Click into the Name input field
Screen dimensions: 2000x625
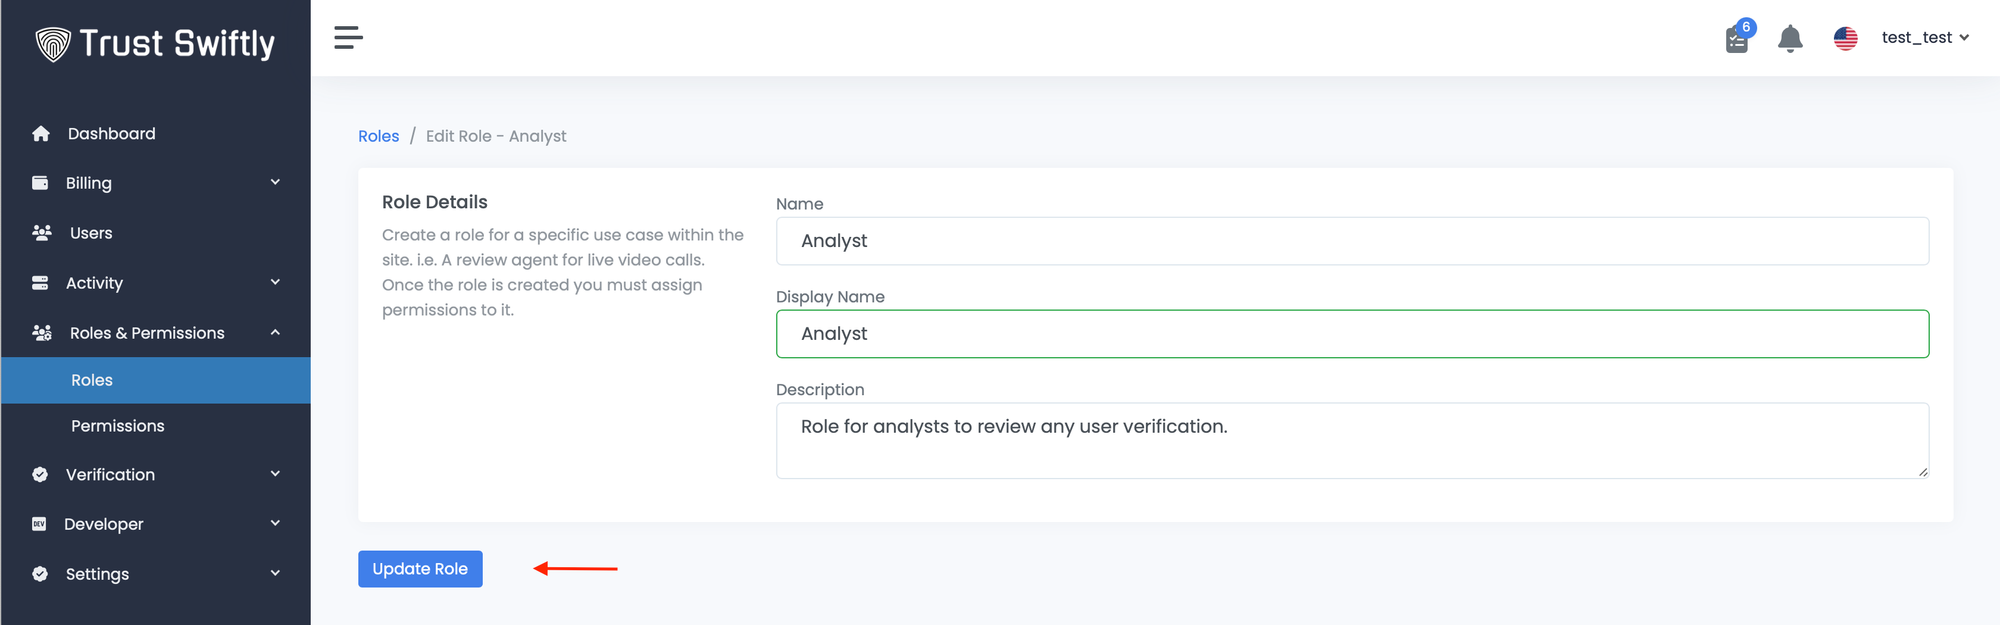click(x=1352, y=241)
